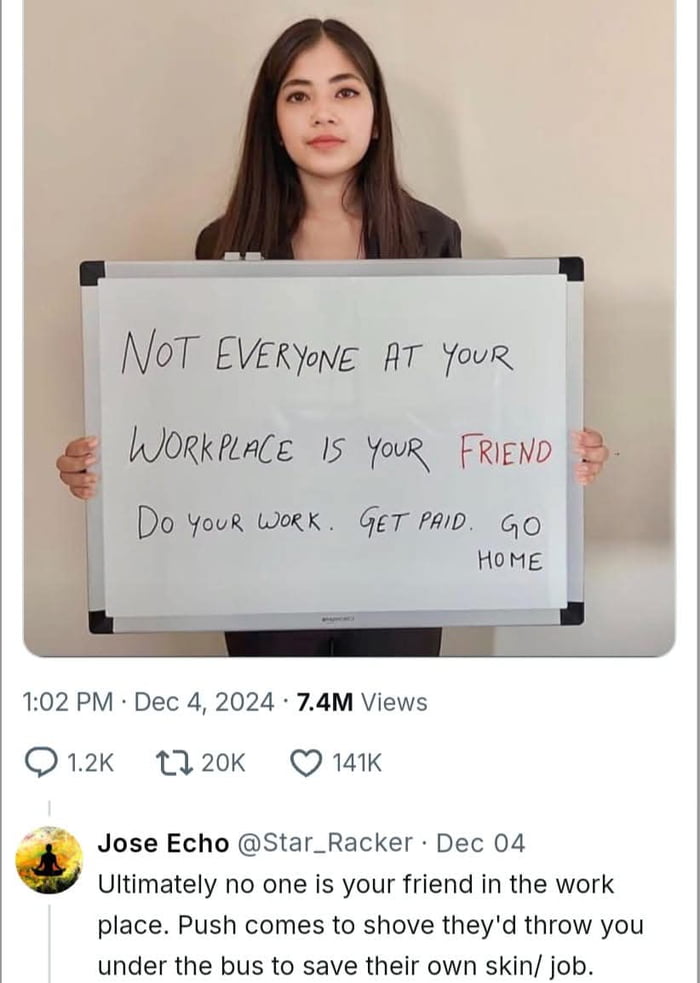
Task: Open the whiteboard photo full size
Action: click(349, 328)
